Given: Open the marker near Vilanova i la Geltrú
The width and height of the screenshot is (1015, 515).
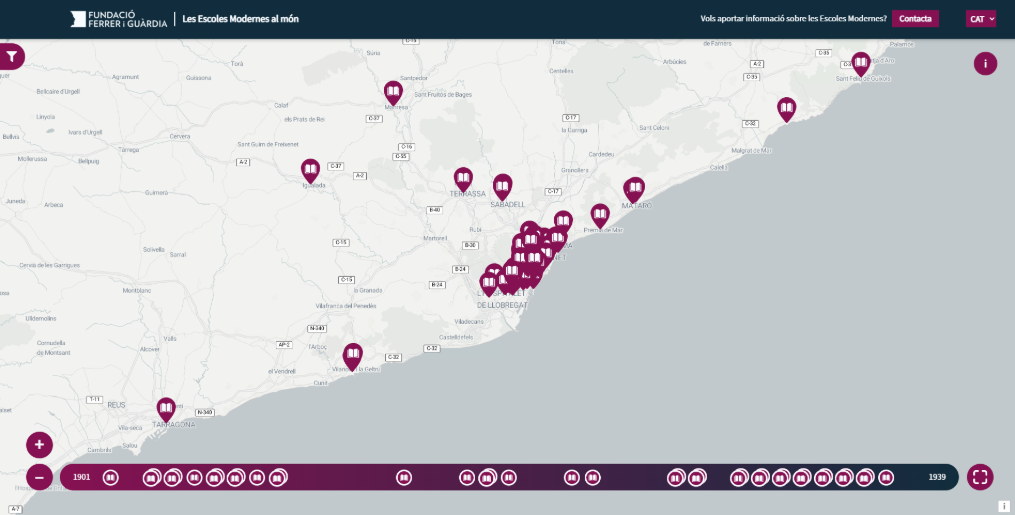Looking at the screenshot, I should click(353, 354).
